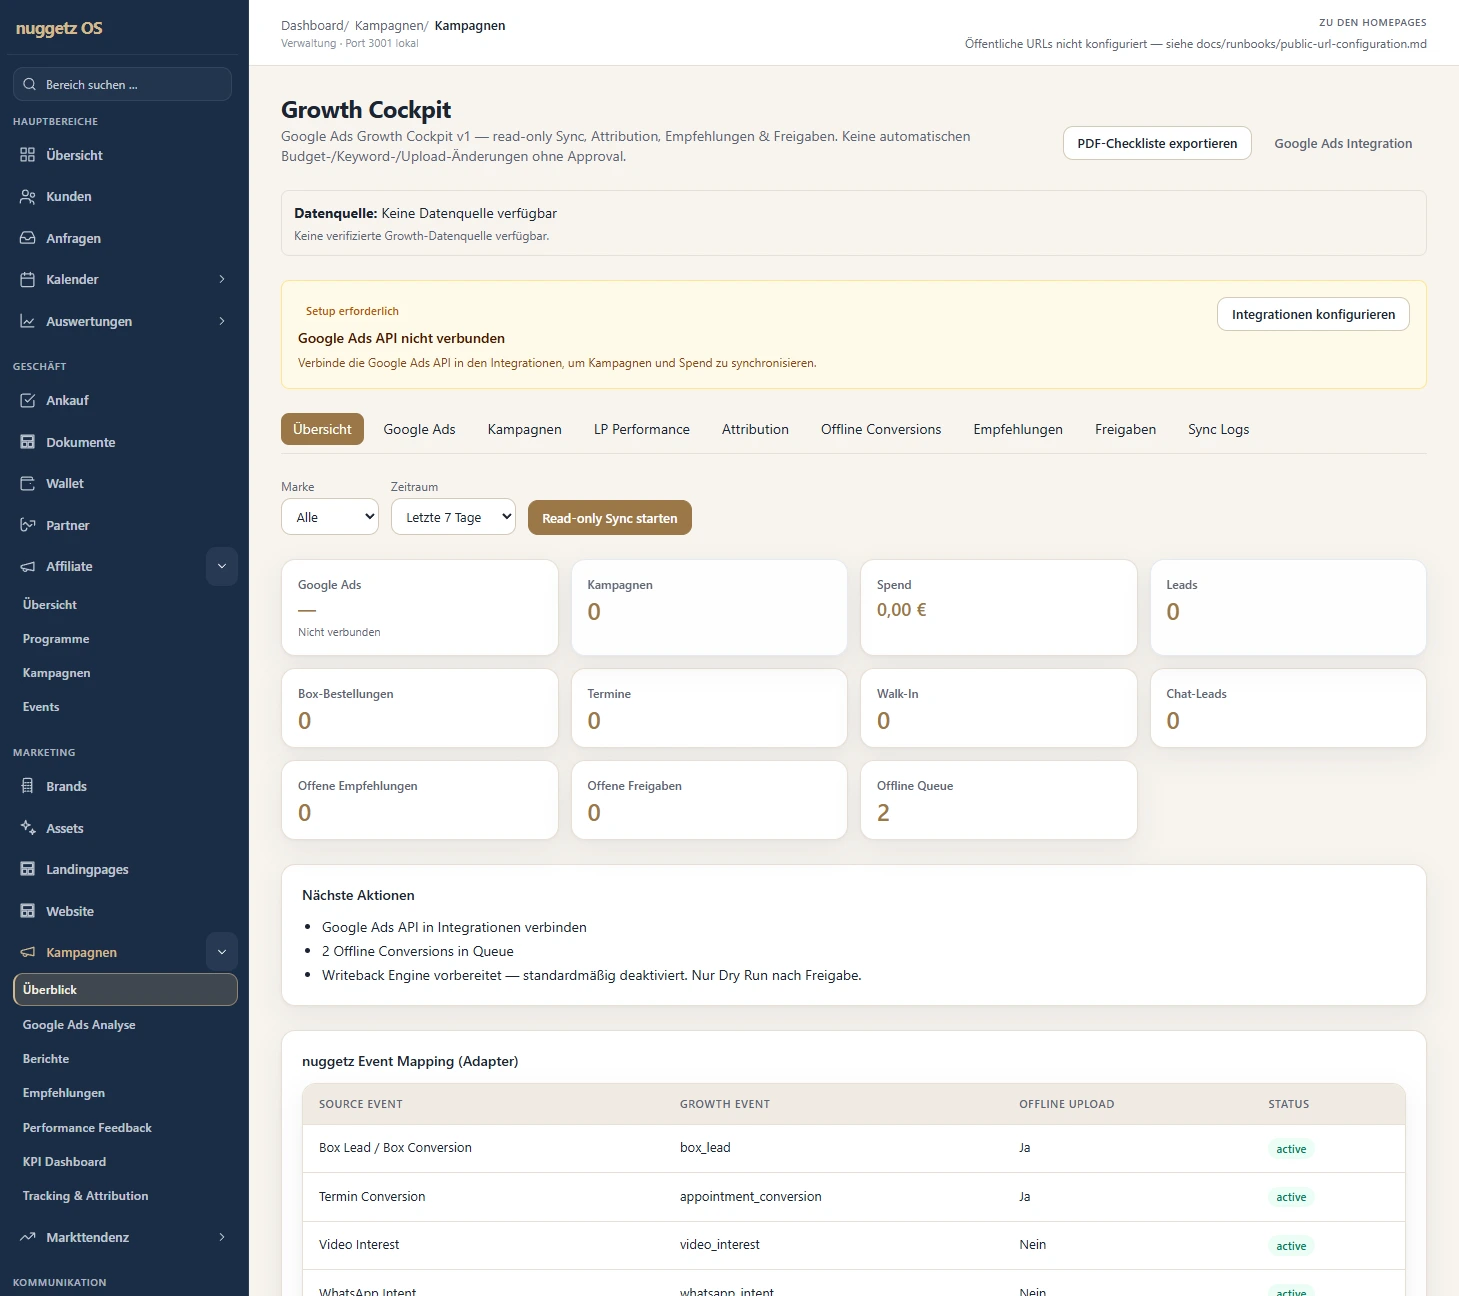Switch to the Kampagnen tab
Image resolution: width=1459 pixels, height=1296 pixels.
tap(525, 429)
